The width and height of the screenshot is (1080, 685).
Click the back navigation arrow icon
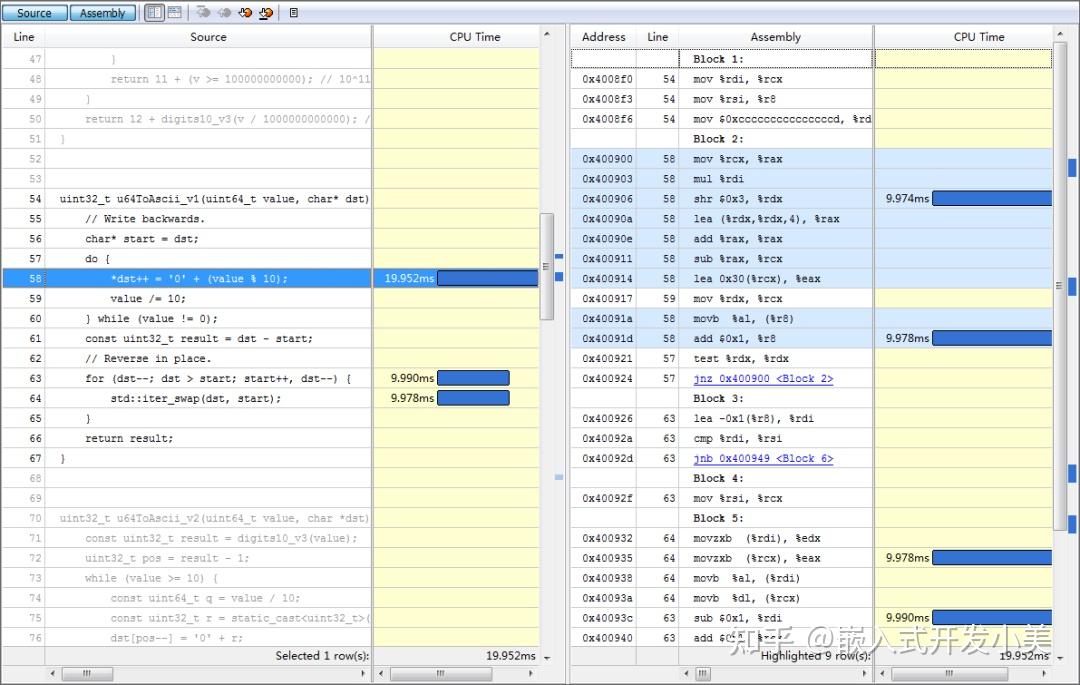coord(203,12)
